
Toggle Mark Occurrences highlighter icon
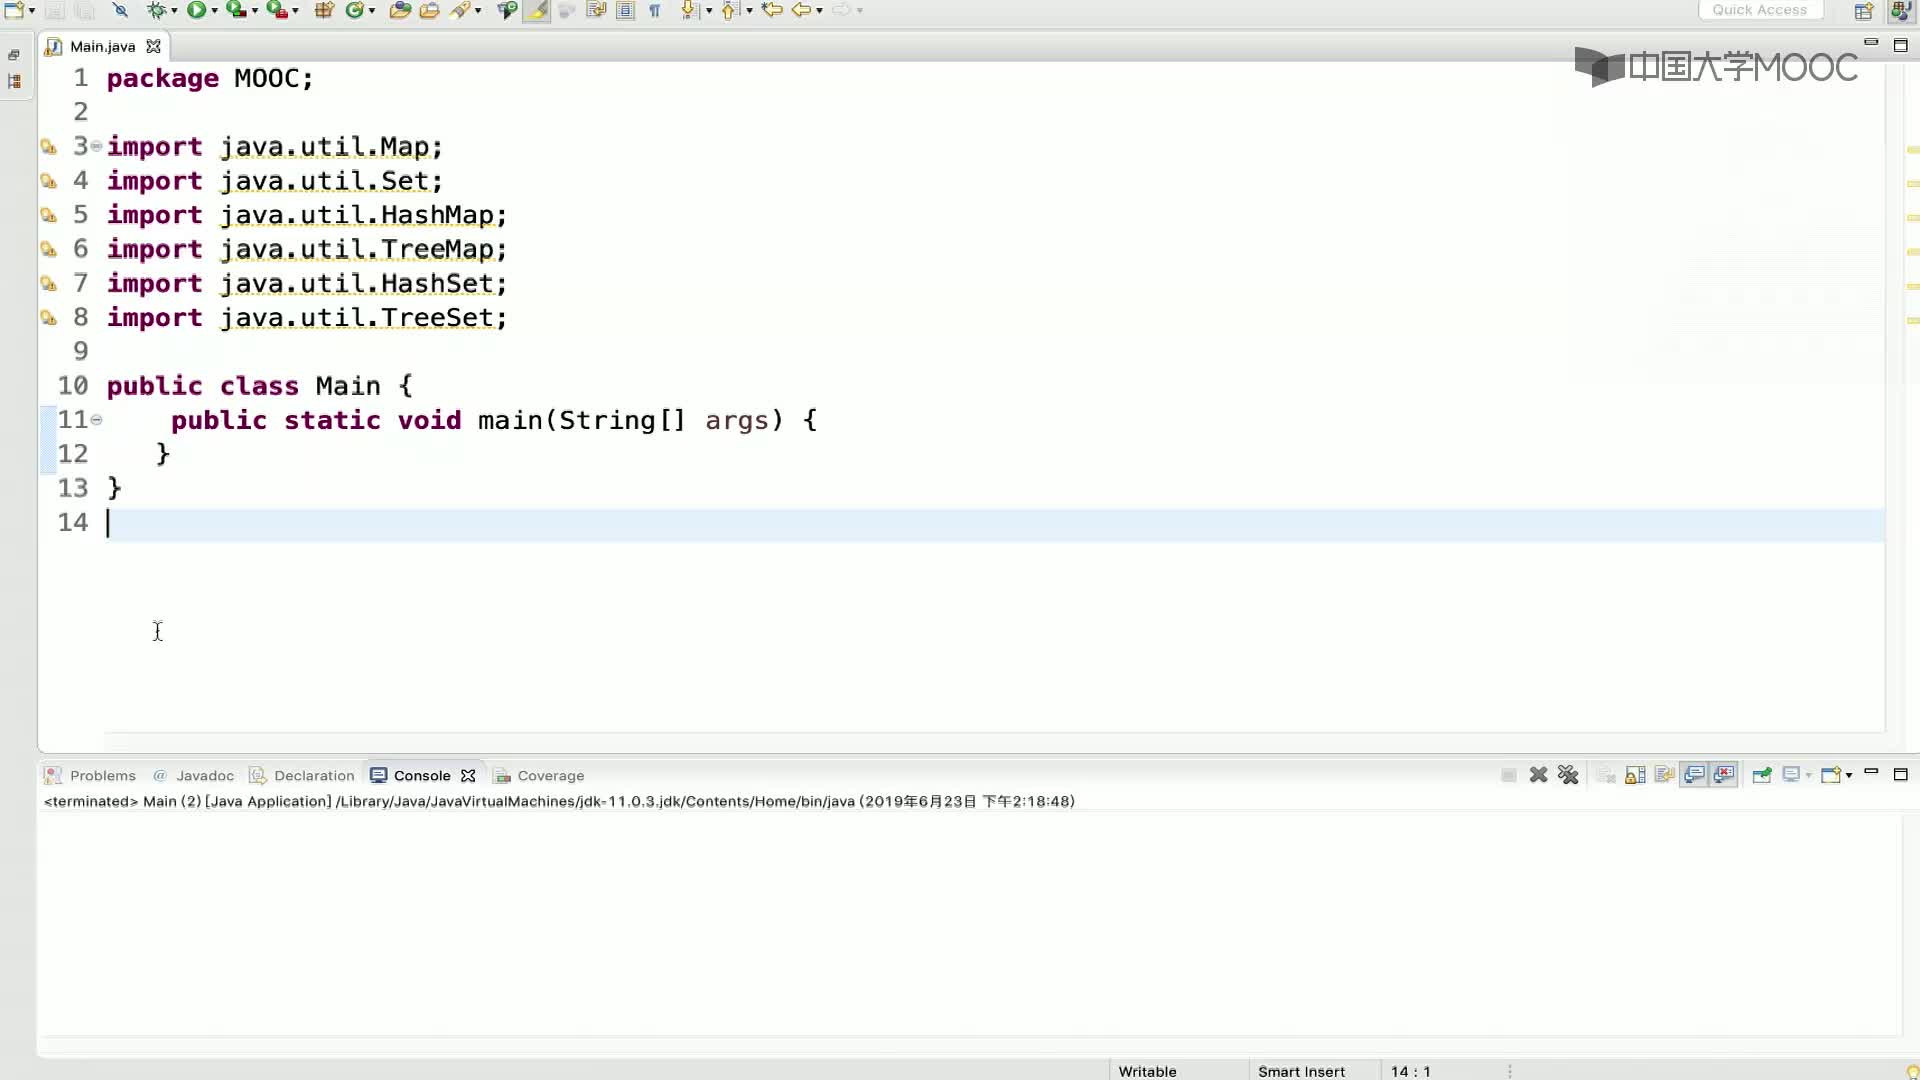pos(537,10)
